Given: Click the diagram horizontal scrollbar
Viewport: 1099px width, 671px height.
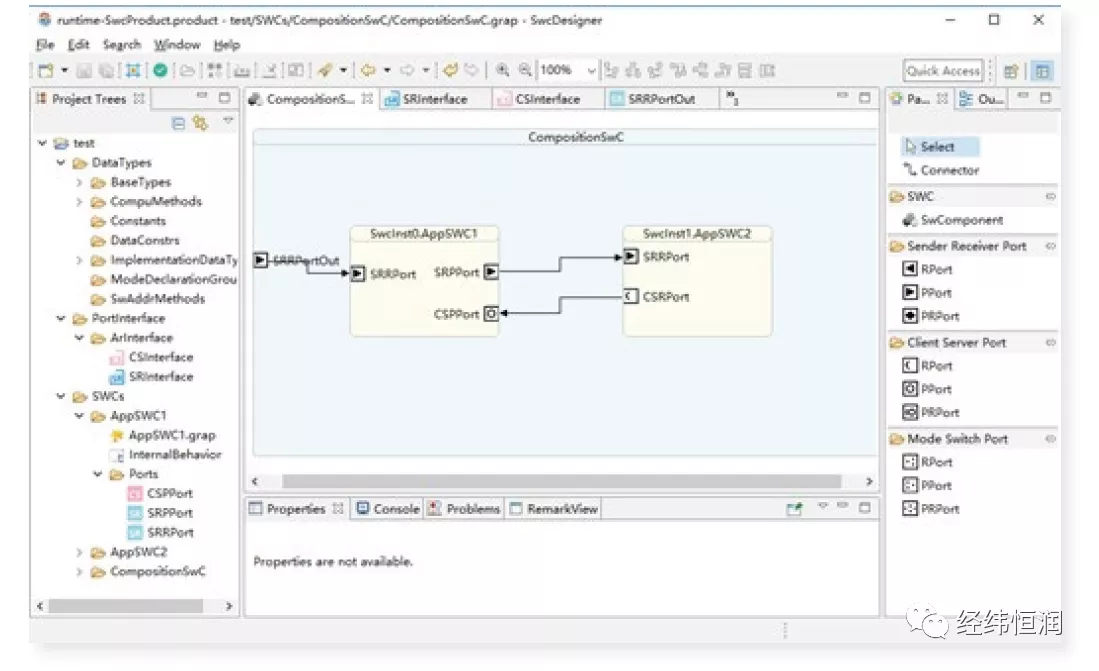Looking at the screenshot, I should pyautogui.click(x=560, y=482).
